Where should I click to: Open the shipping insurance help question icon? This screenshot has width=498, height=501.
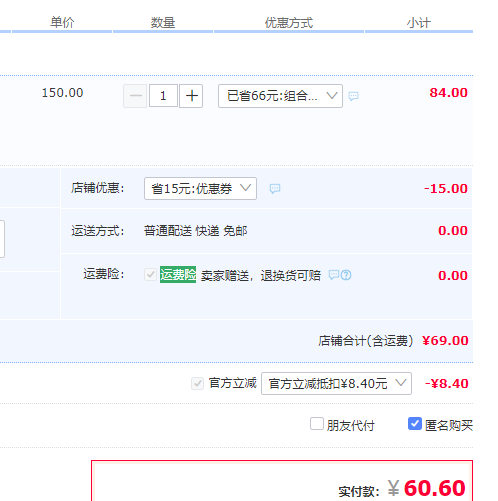click(346, 275)
